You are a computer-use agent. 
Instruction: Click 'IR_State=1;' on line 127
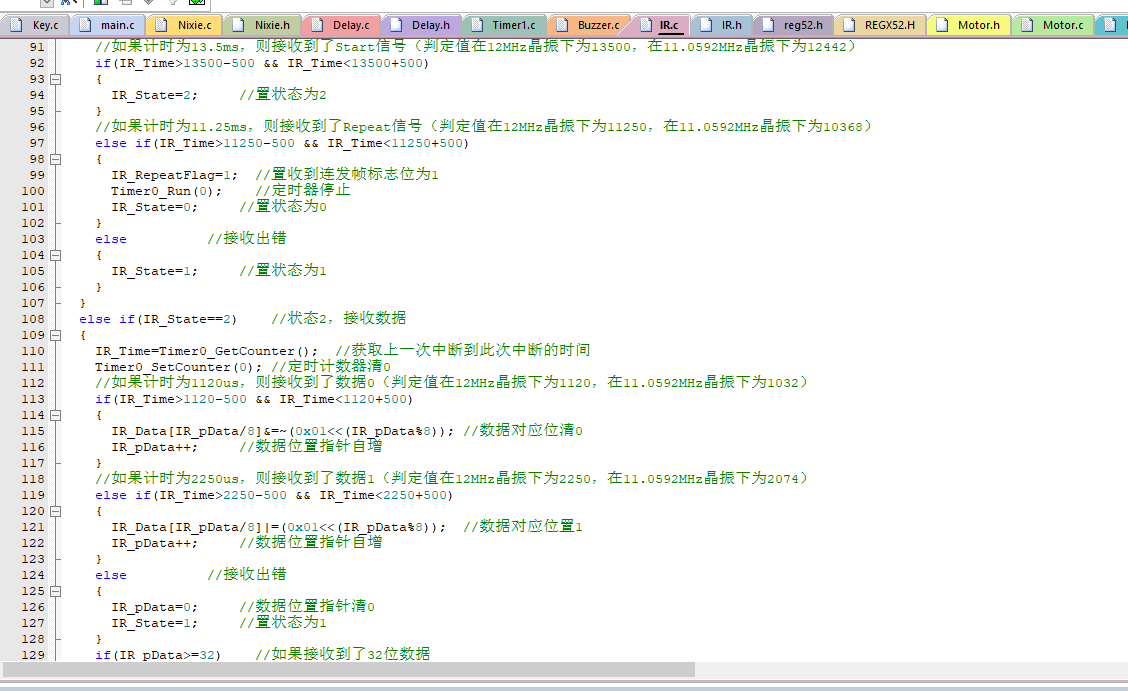[x=154, y=623]
